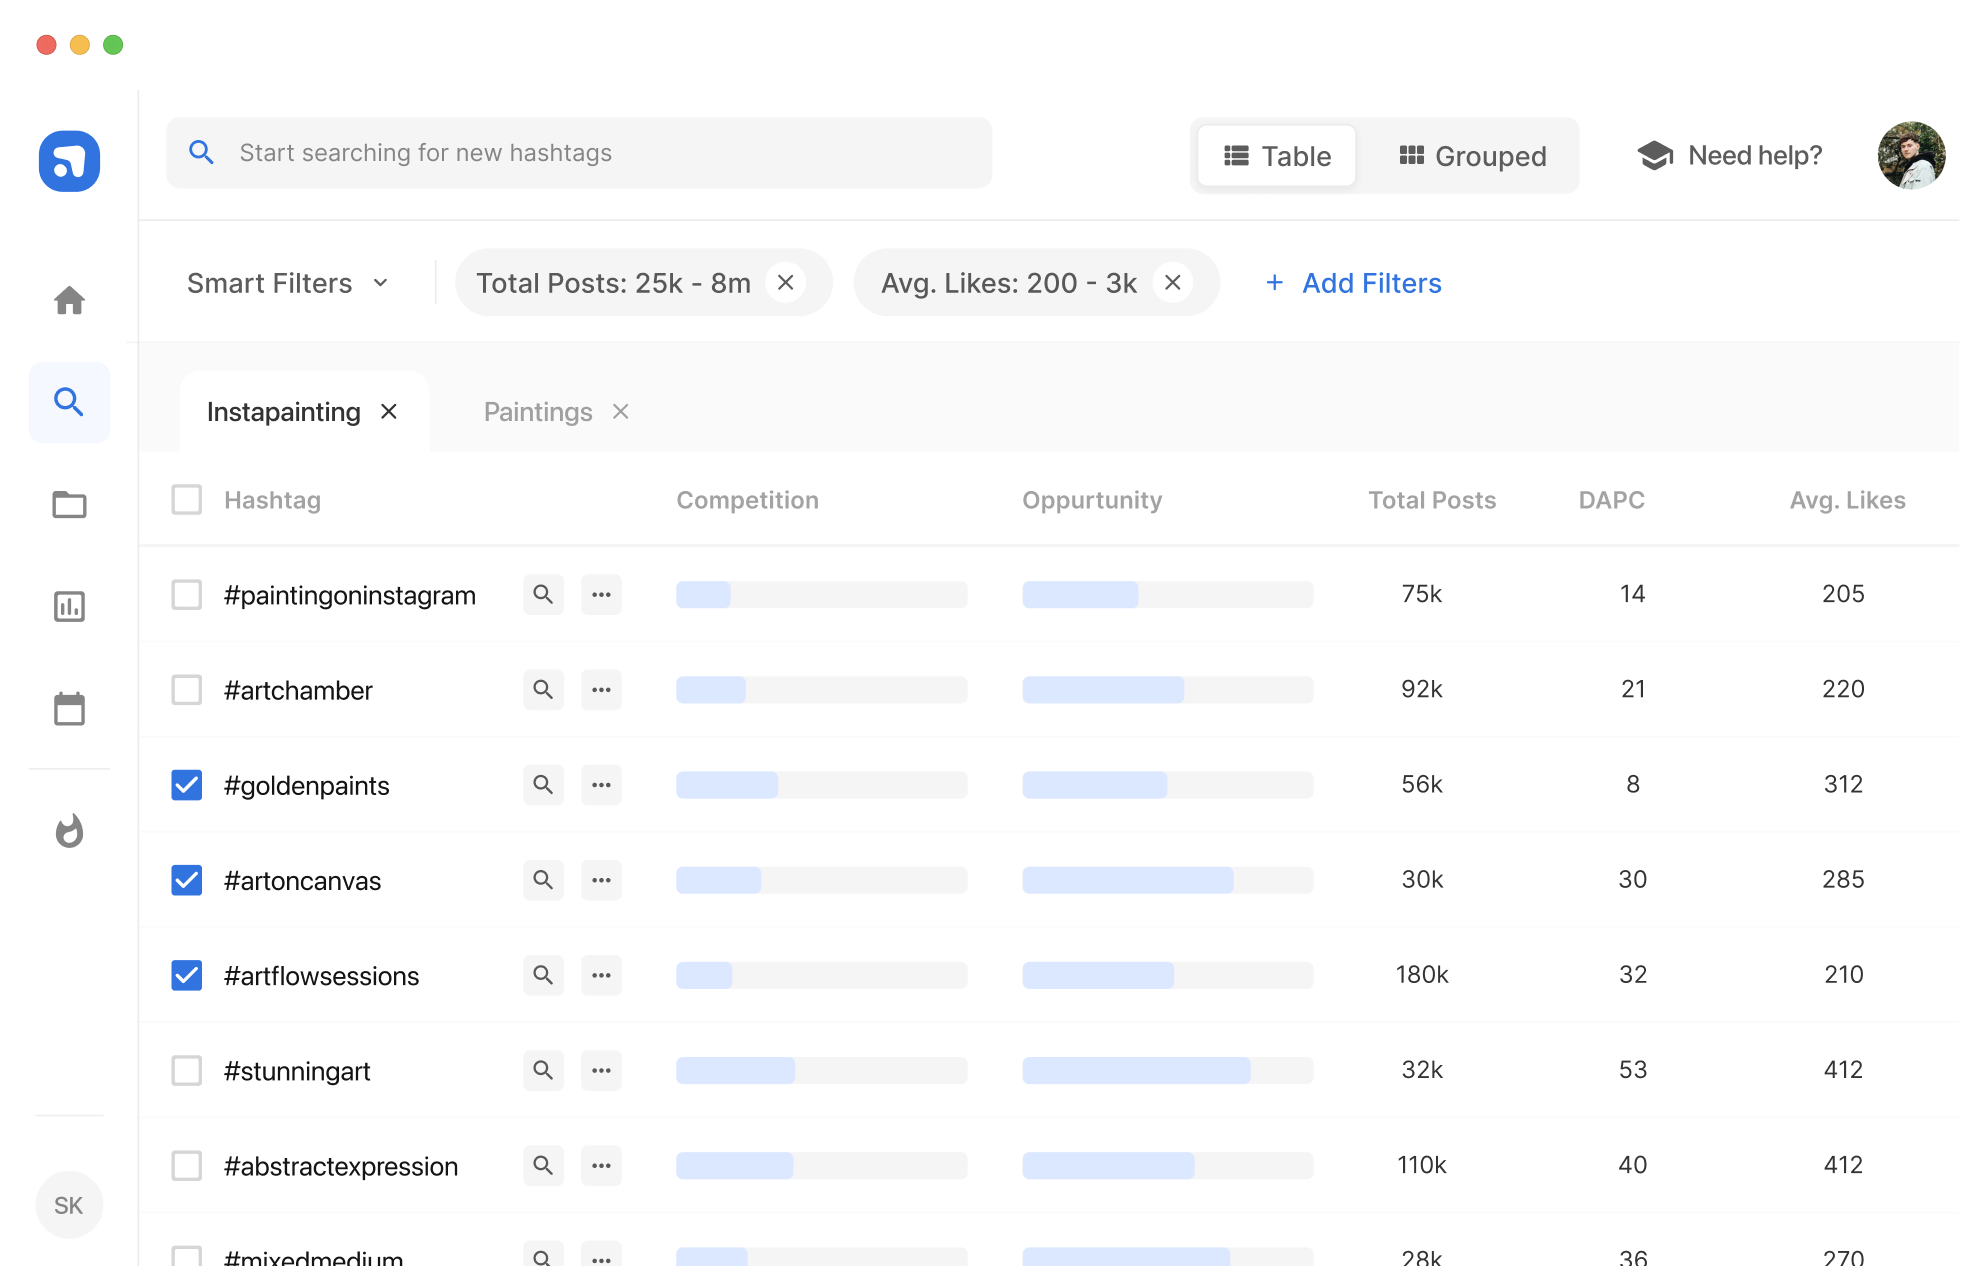This screenshot has width=1962, height=1268.
Task: Uncheck the #goldenpaints checkbox
Action: [x=187, y=785]
